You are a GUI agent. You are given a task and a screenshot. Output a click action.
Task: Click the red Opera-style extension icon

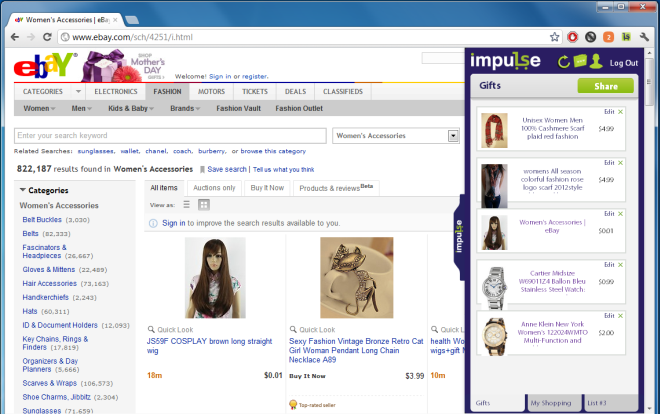[x=572, y=37]
